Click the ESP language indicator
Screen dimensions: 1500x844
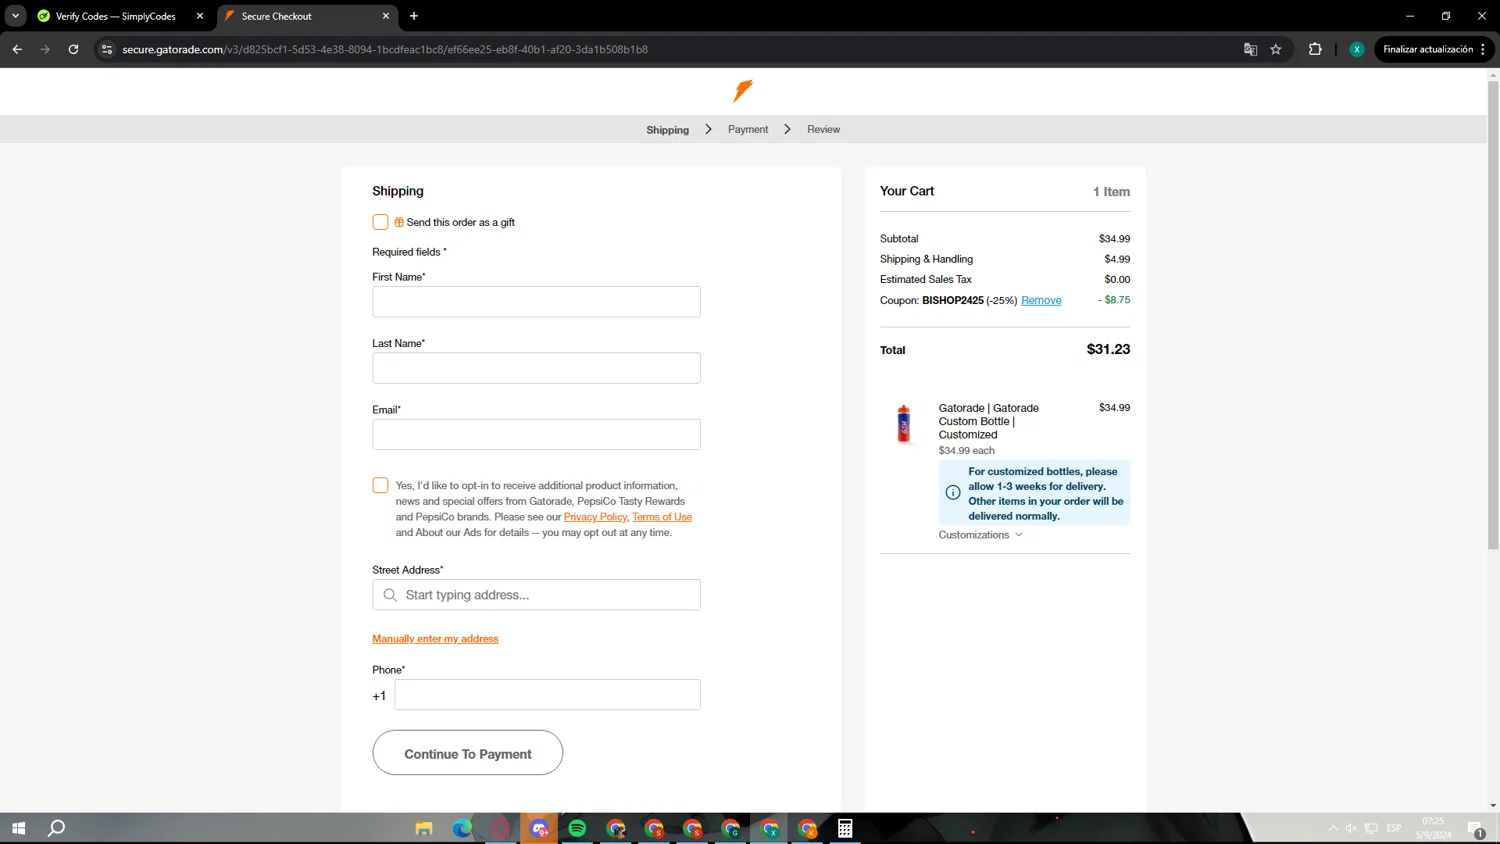pos(1394,828)
